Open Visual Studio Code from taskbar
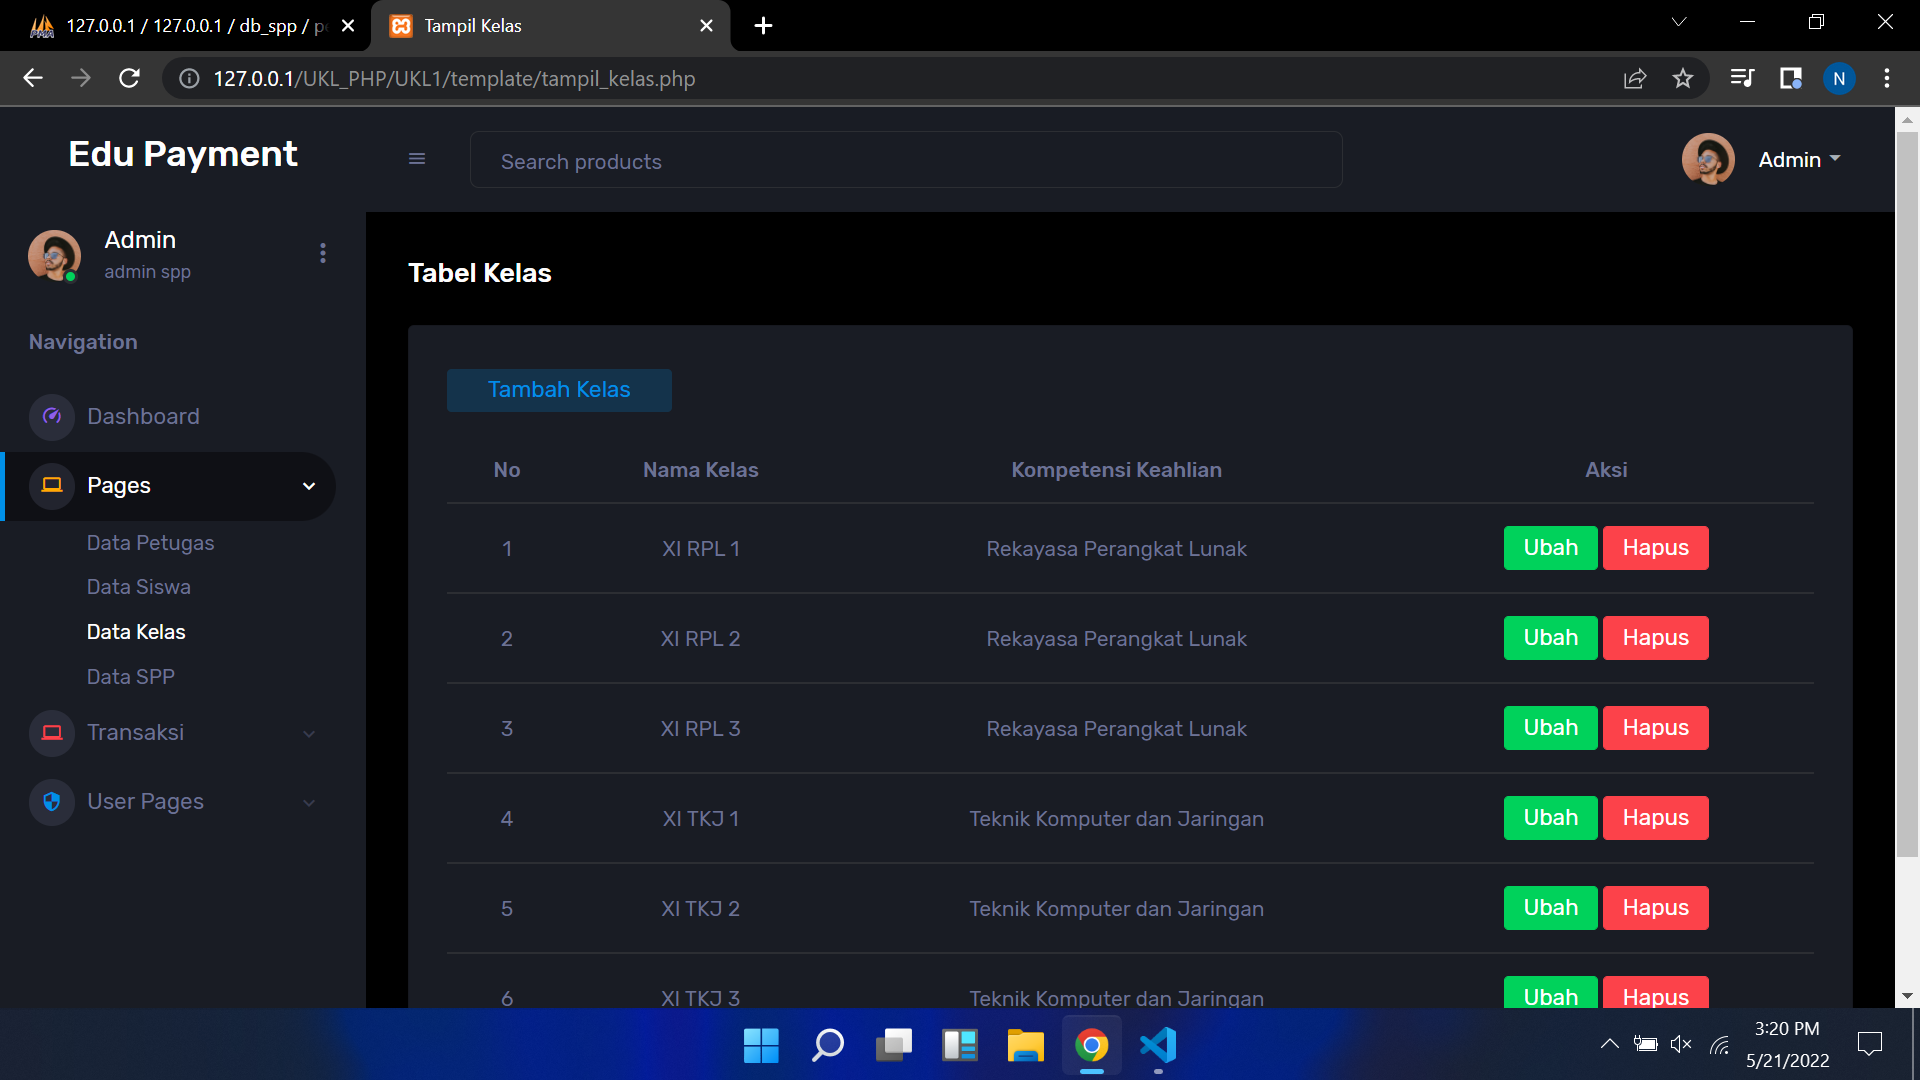1920x1080 pixels. [x=1157, y=1045]
